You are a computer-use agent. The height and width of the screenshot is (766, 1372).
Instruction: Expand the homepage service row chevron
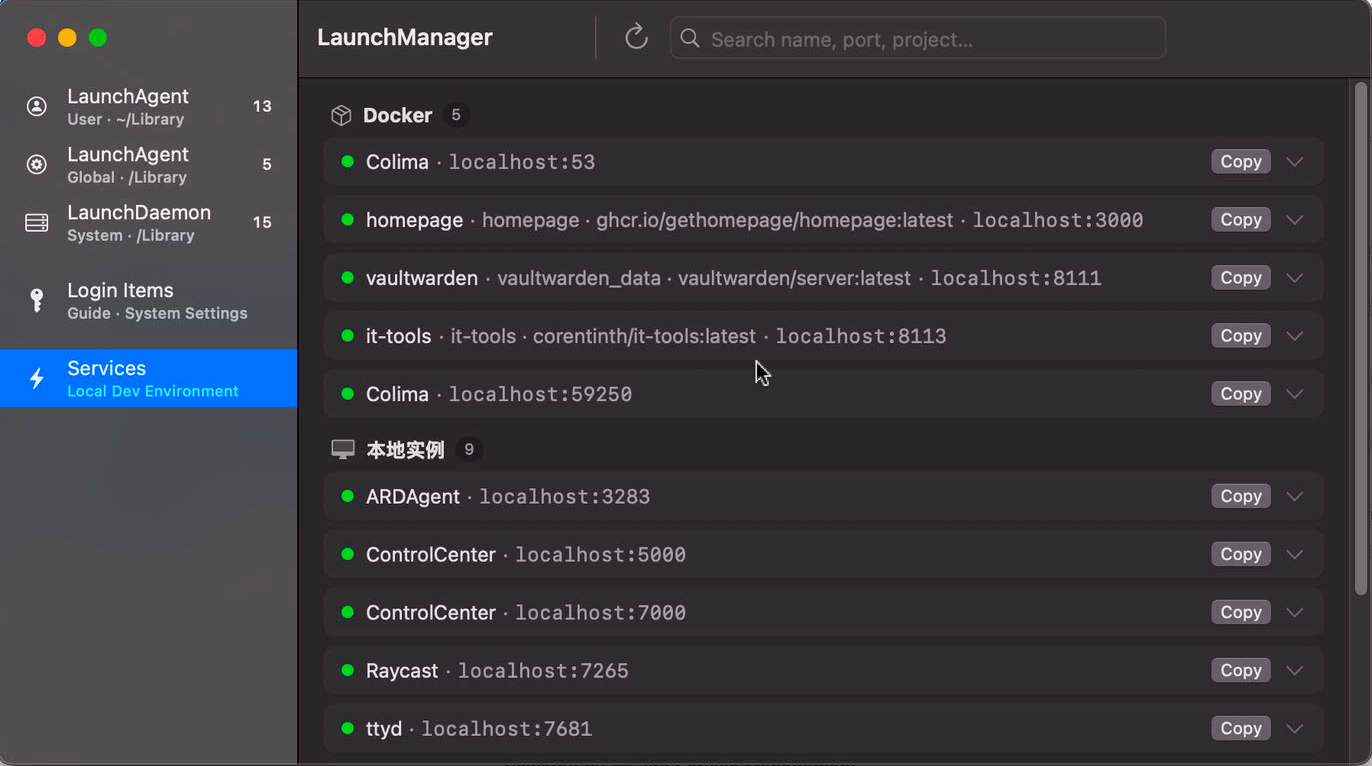(x=1295, y=220)
